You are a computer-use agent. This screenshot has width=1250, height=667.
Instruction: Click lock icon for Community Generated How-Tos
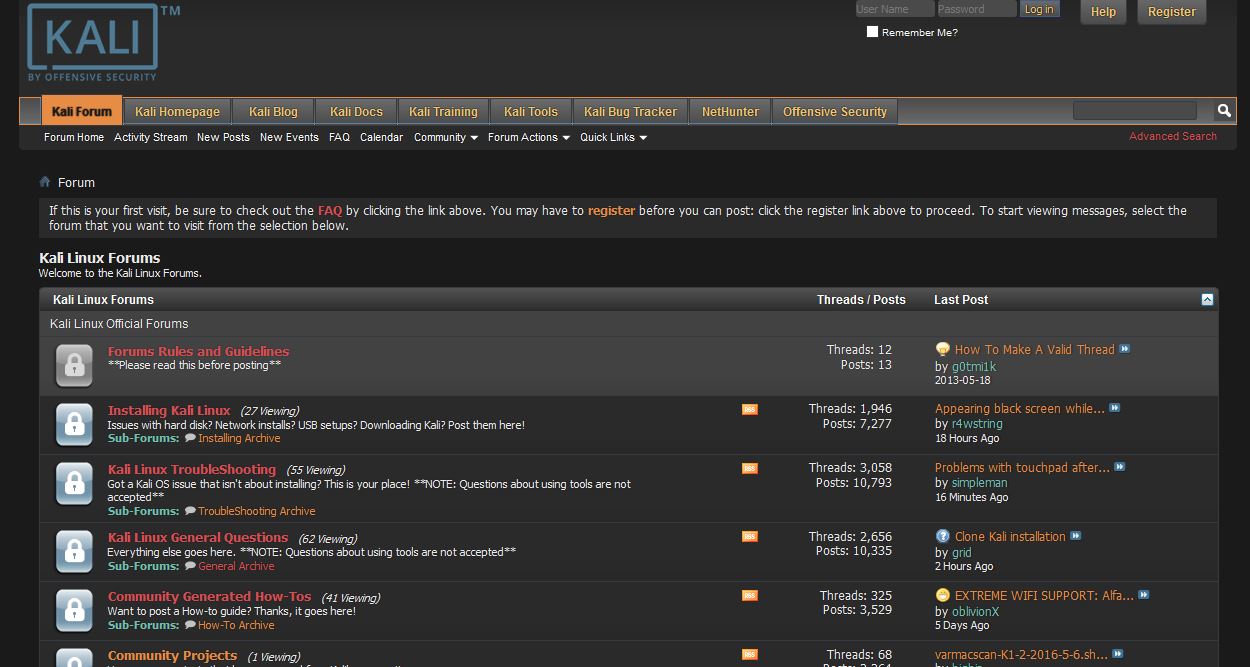(74, 610)
